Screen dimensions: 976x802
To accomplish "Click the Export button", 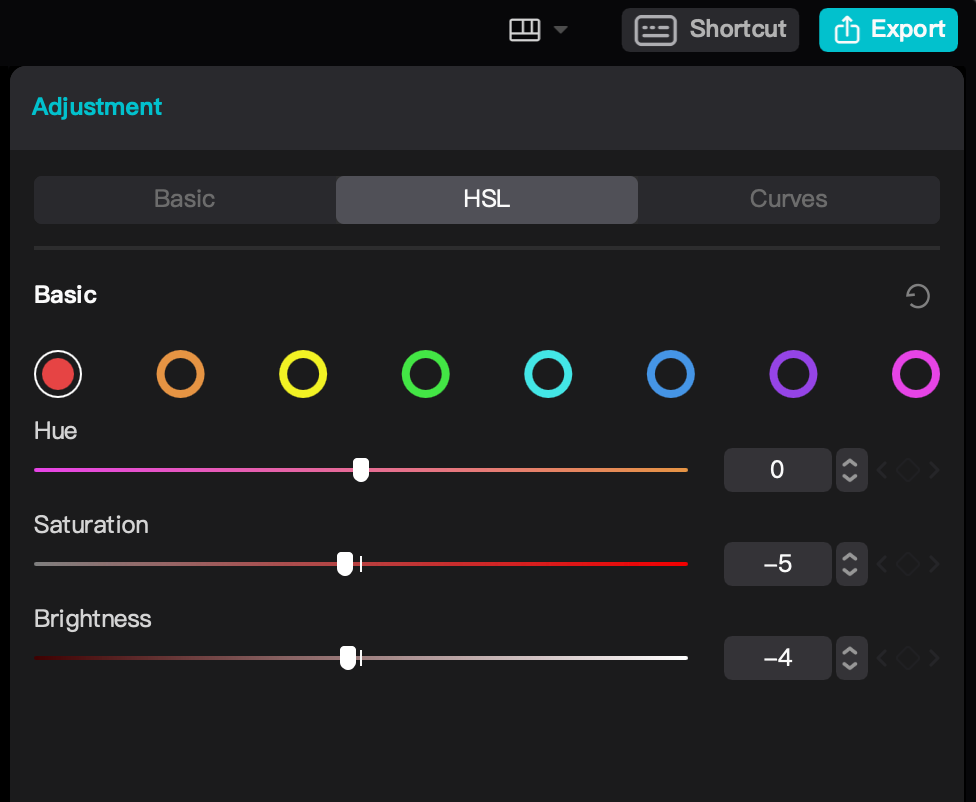I will [x=888, y=30].
